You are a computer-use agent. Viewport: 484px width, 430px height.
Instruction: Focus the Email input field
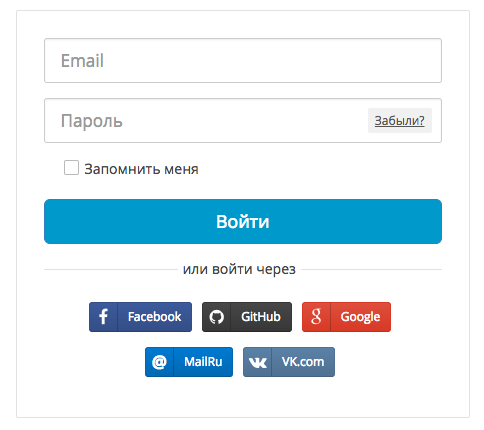[243, 61]
